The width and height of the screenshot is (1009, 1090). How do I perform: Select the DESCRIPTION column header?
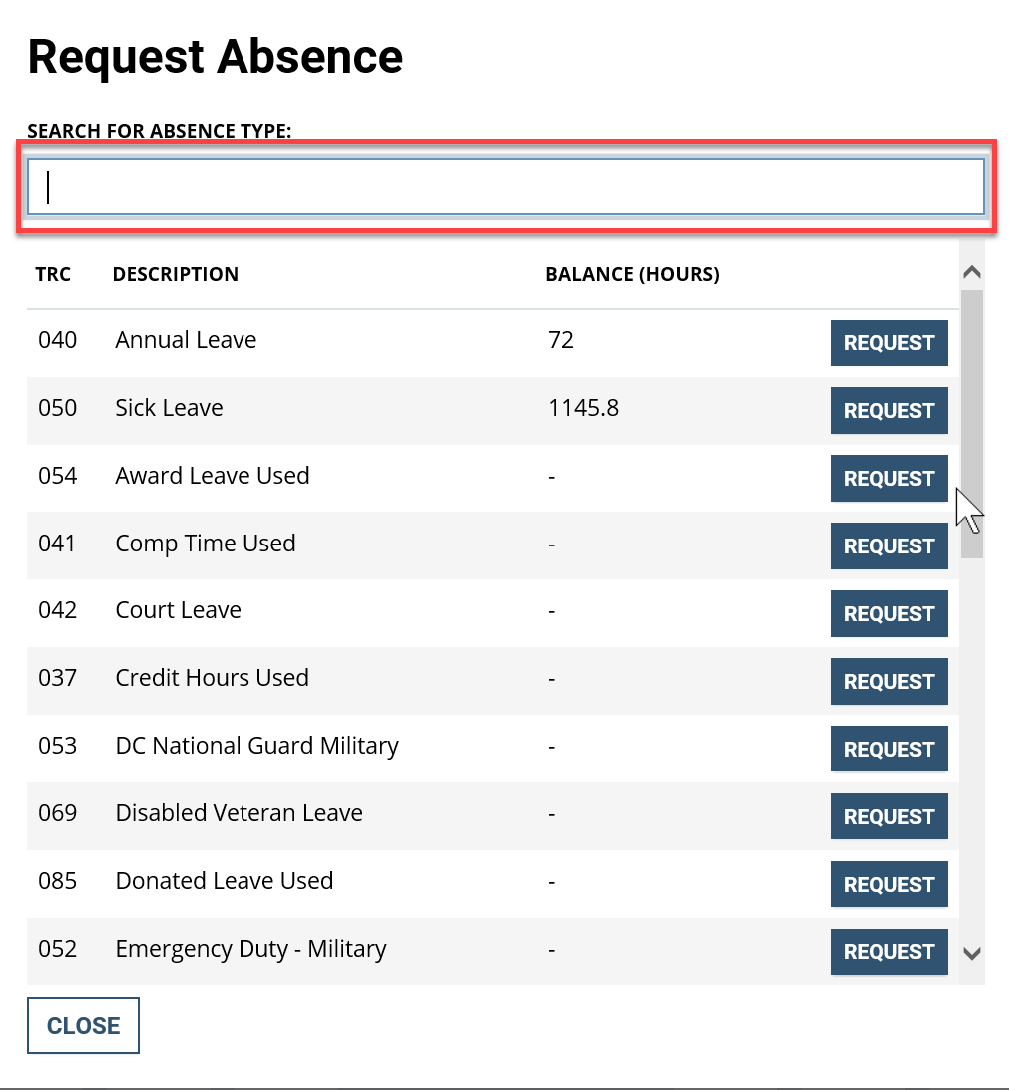pyautogui.click(x=175, y=273)
